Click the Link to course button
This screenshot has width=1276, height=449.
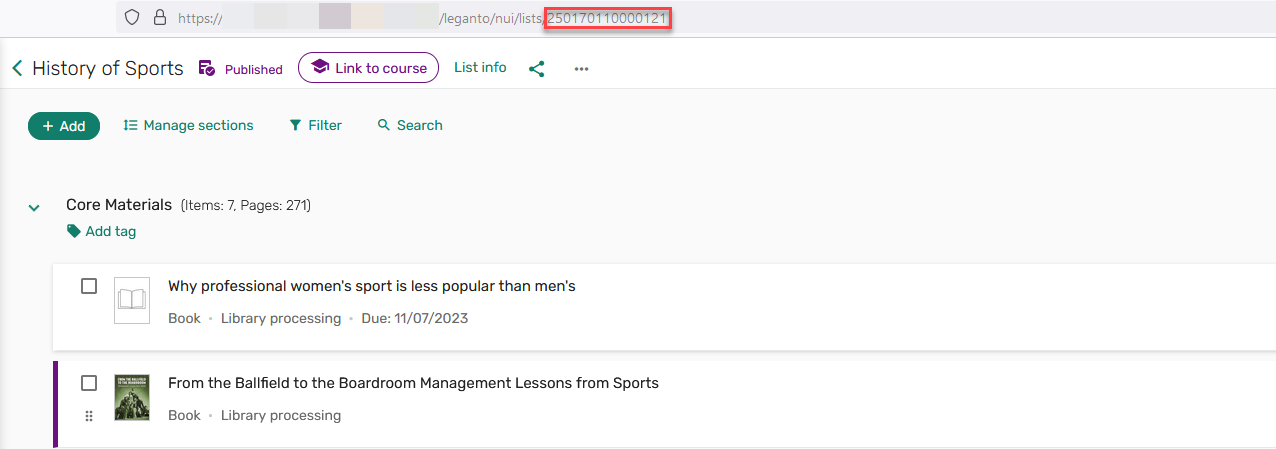click(x=368, y=68)
